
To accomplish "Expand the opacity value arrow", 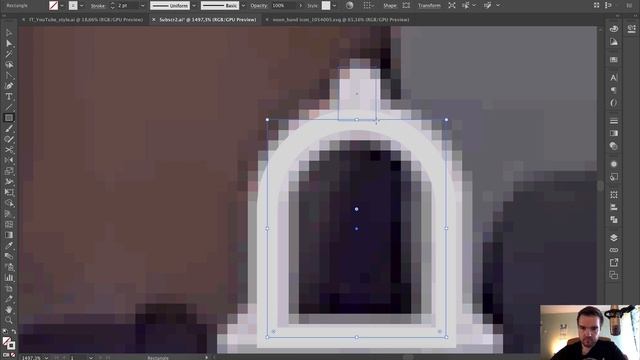I will 301,6.
